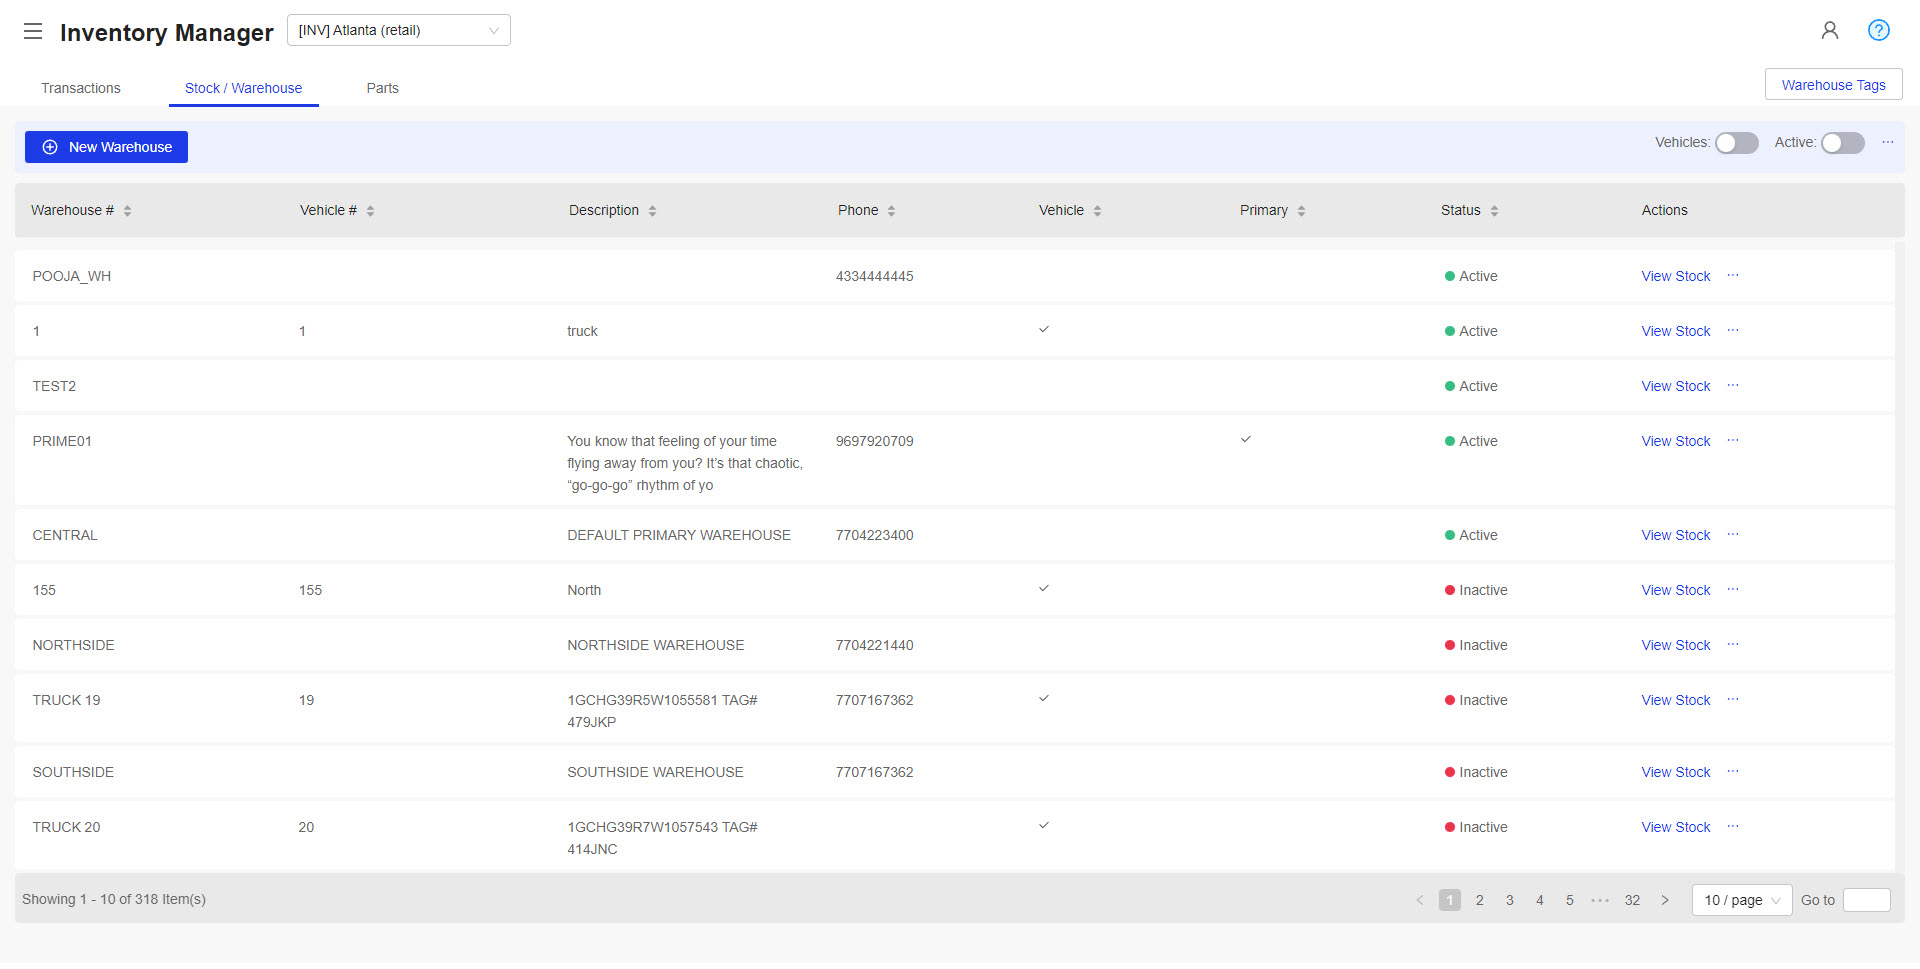Screen dimensions: 1920x969
Task: Open more actions for SOUTHSIDE row
Action: point(1733,771)
